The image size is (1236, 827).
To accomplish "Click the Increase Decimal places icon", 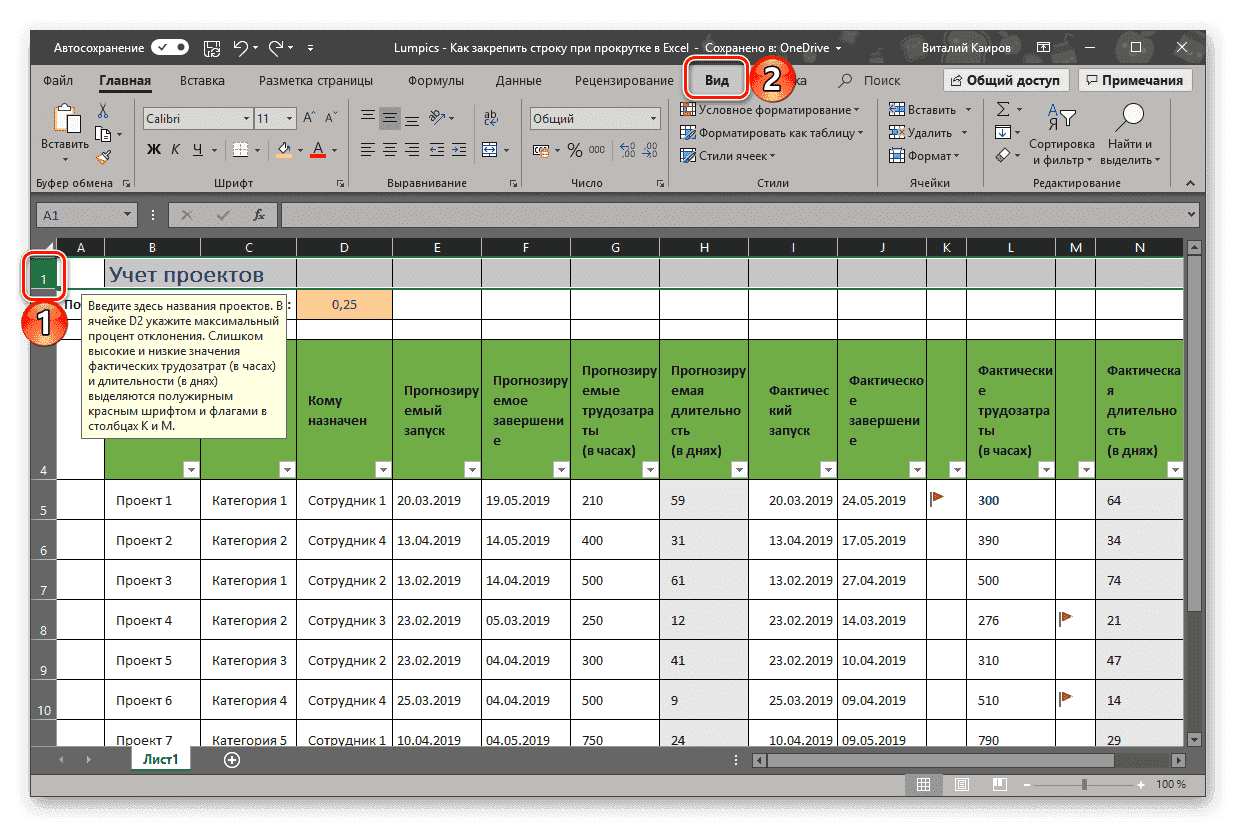I will pyautogui.click(x=625, y=148).
